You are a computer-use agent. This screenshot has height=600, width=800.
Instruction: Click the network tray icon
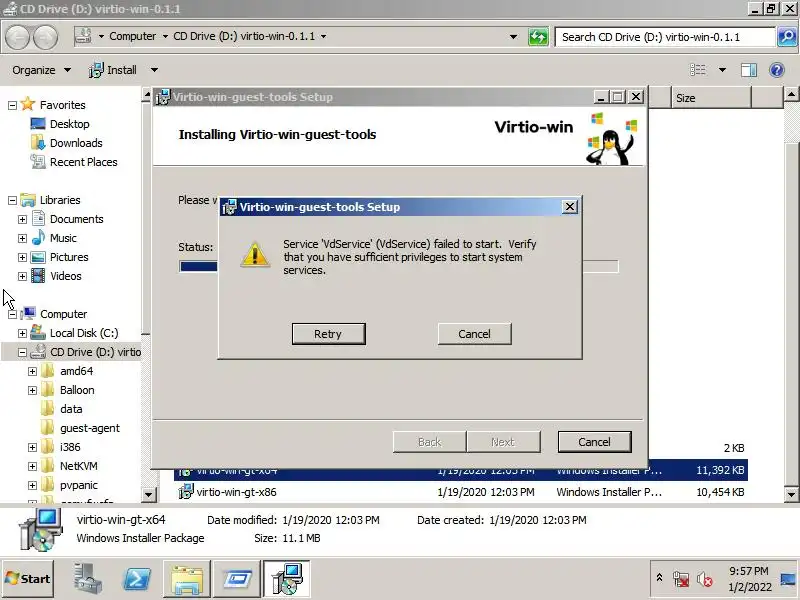coord(681,579)
